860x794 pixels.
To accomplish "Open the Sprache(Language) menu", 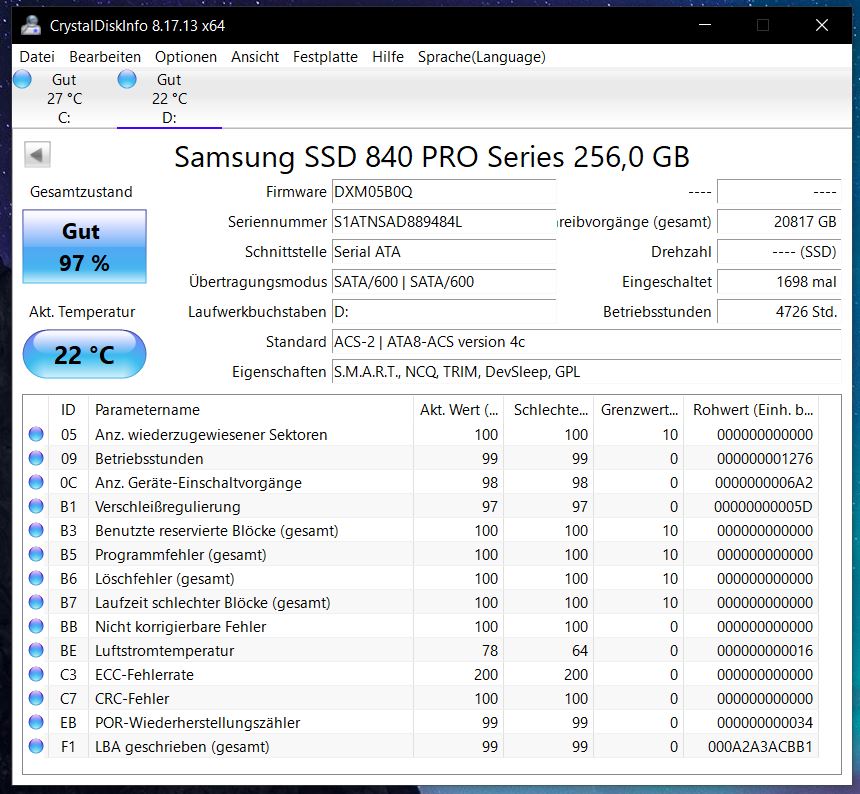I will pyautogui.click(x=482, y=57).
